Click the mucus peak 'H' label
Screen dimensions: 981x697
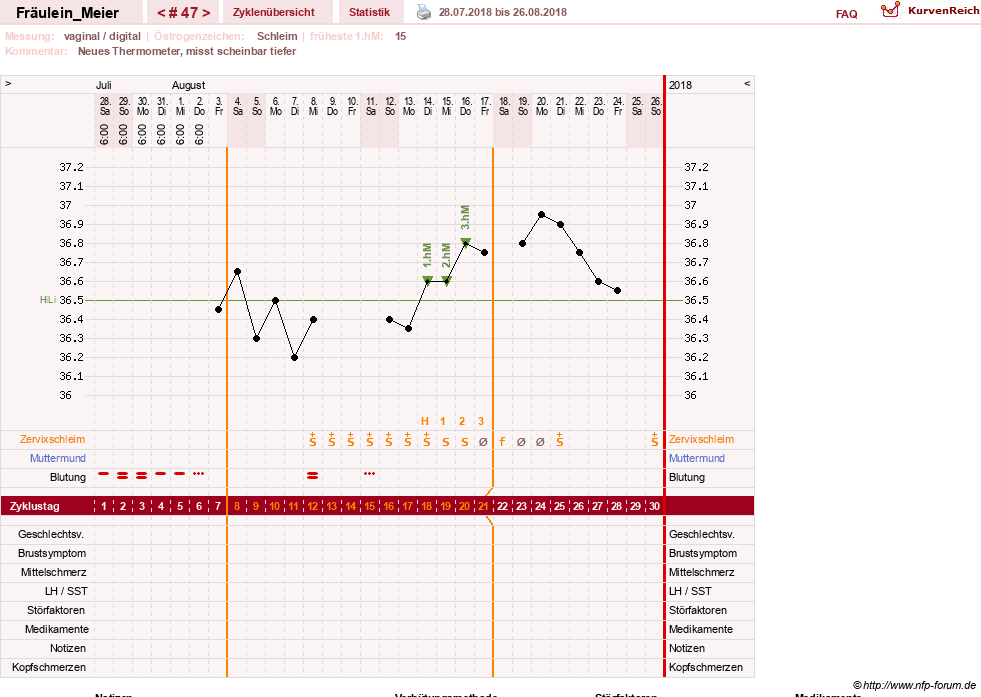click(425, 421)
